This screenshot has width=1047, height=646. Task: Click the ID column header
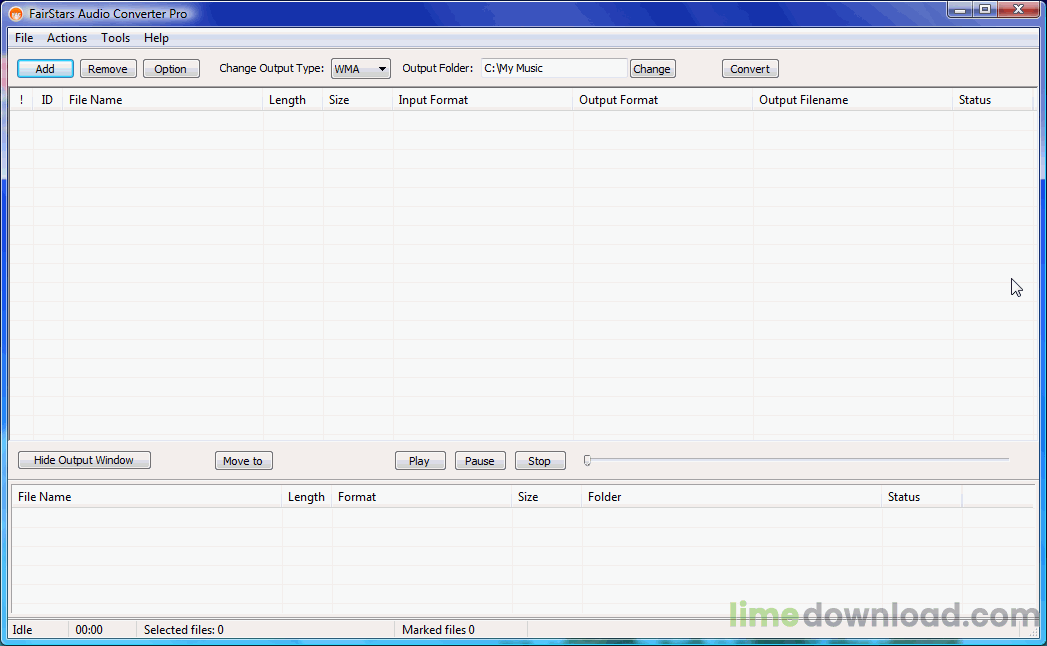pos(48,100)
